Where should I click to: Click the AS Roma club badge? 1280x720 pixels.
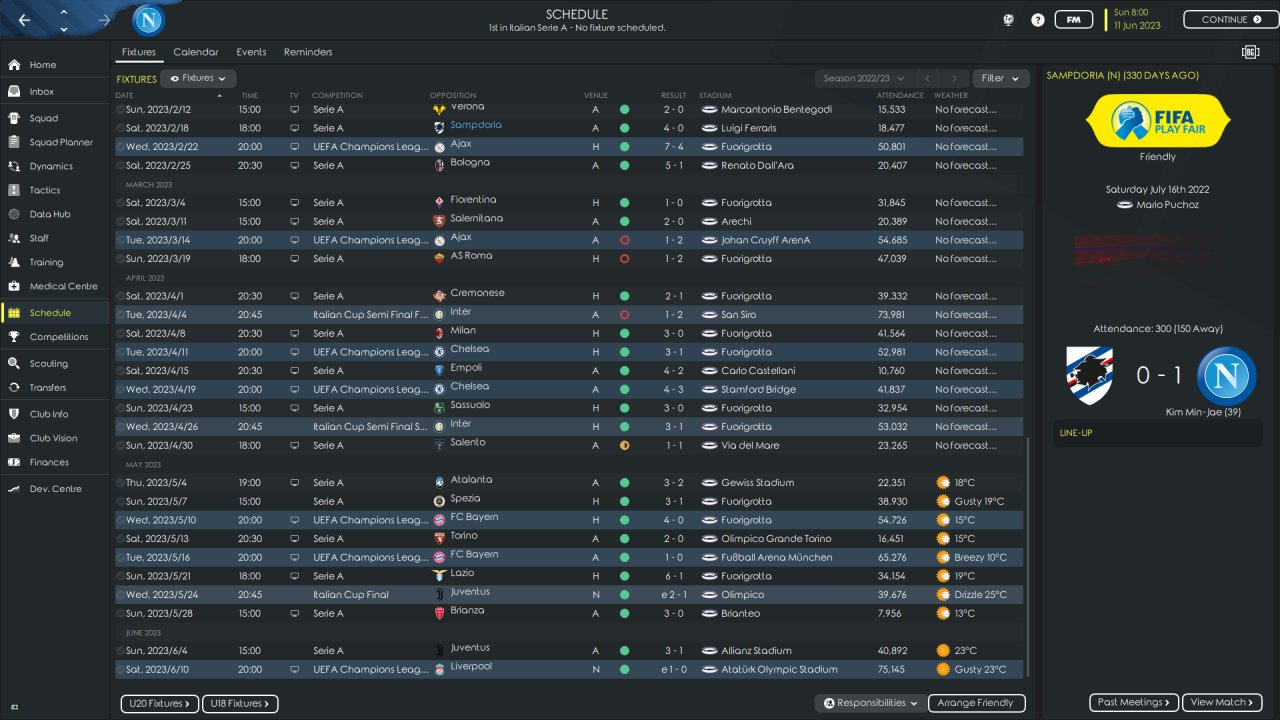[439, 259]
